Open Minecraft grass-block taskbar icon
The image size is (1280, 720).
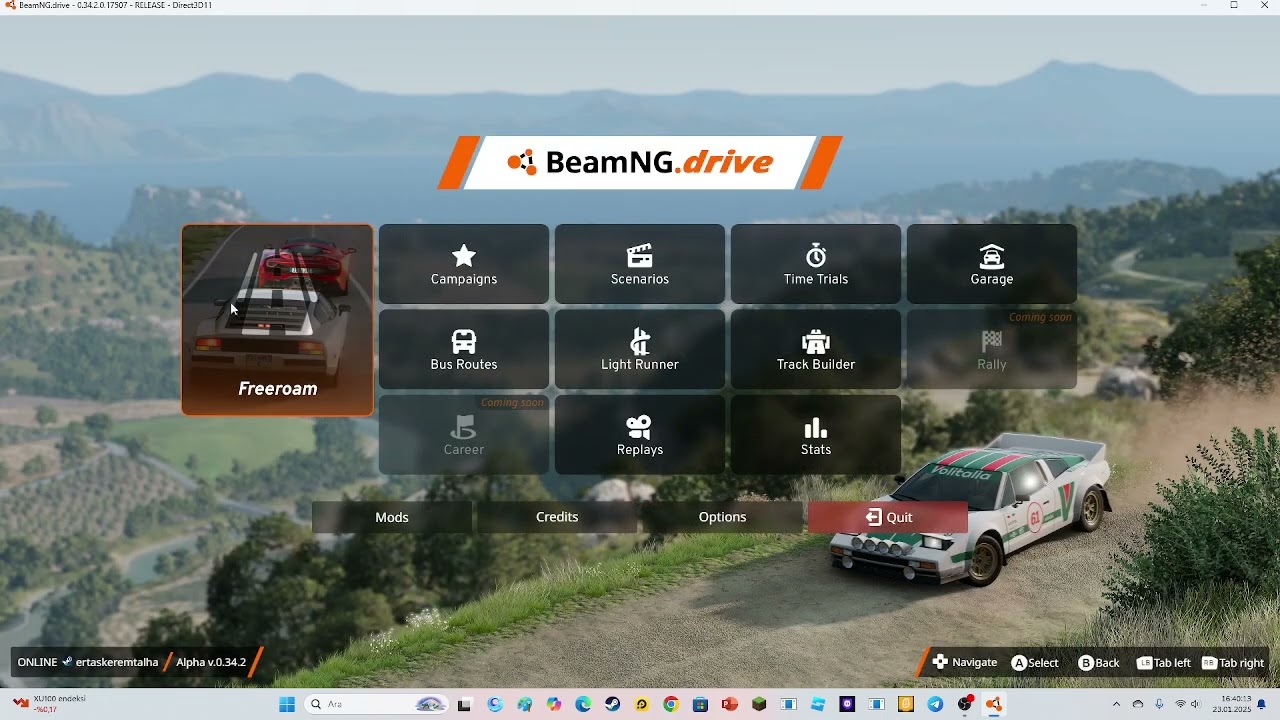coord(759,704)
